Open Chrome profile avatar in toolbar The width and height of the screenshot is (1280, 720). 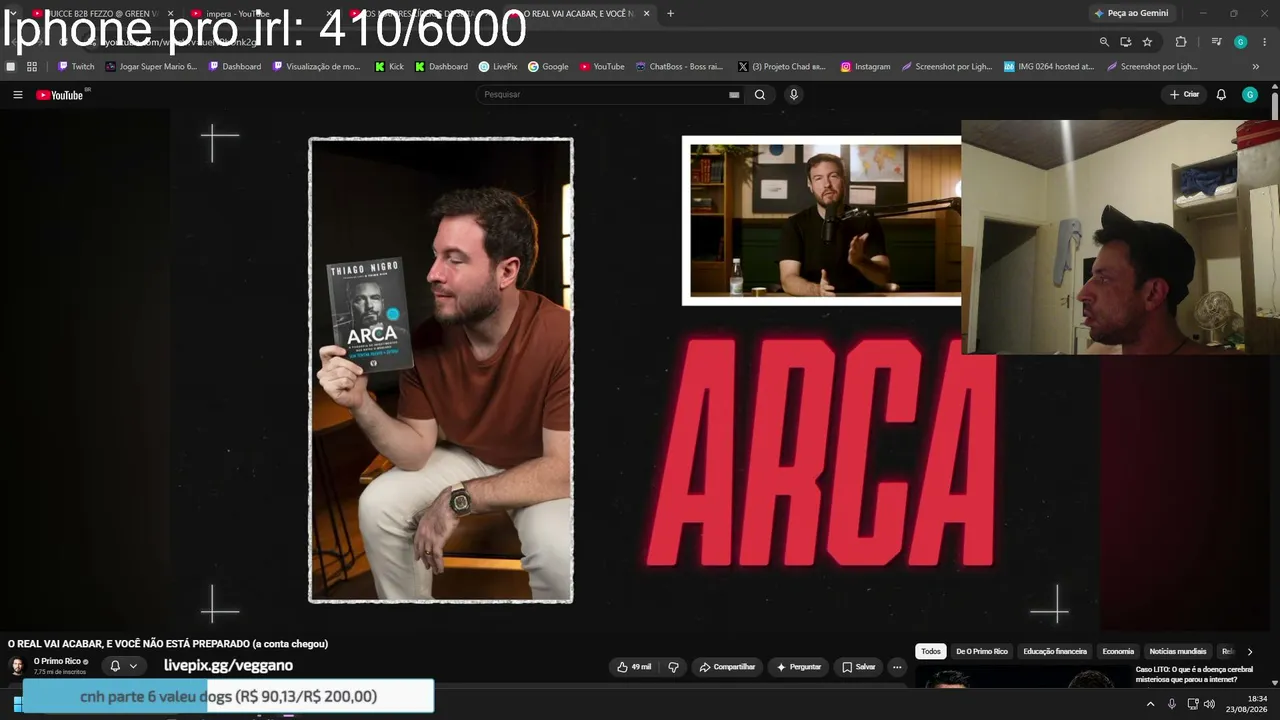[1241, 42]
